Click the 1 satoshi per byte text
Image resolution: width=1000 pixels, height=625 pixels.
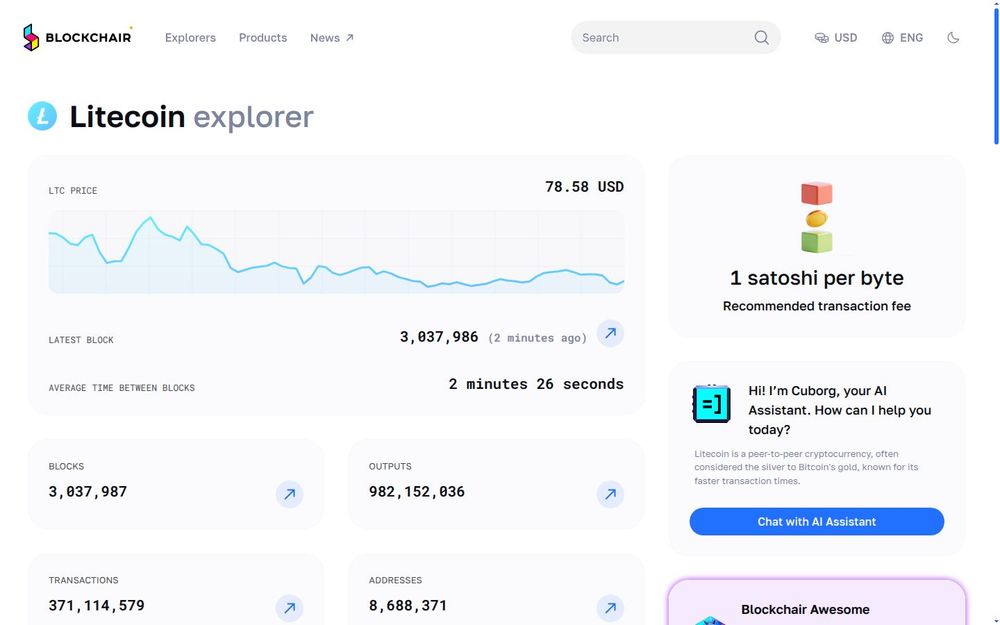click(816, 278)
